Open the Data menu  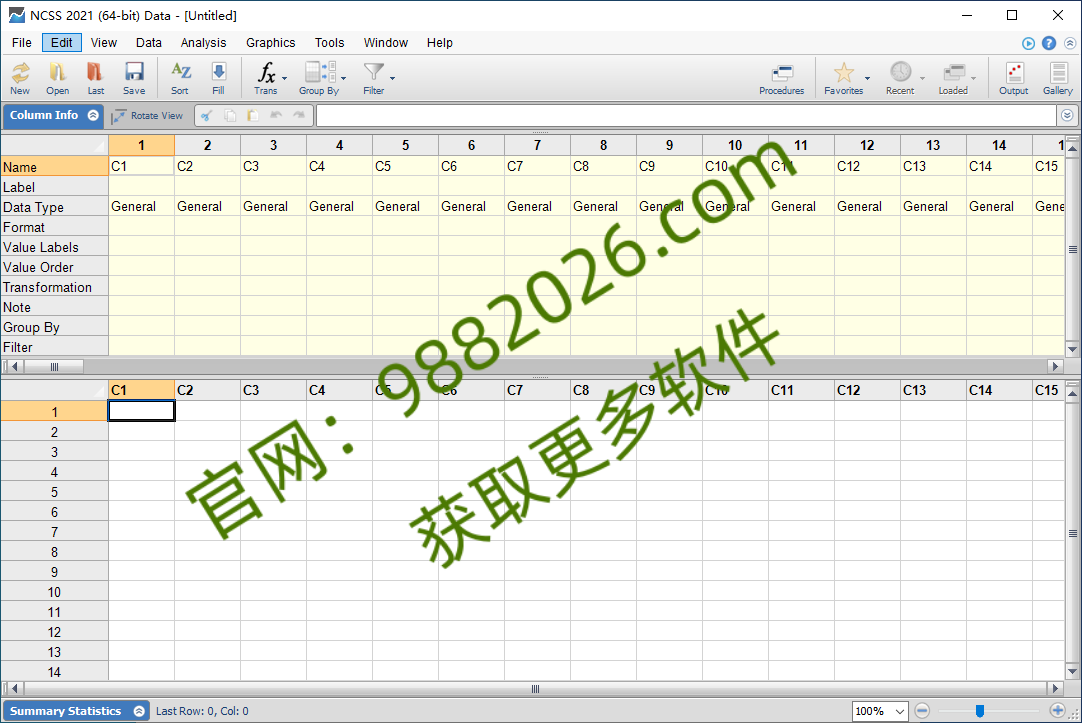coord(148,43)
